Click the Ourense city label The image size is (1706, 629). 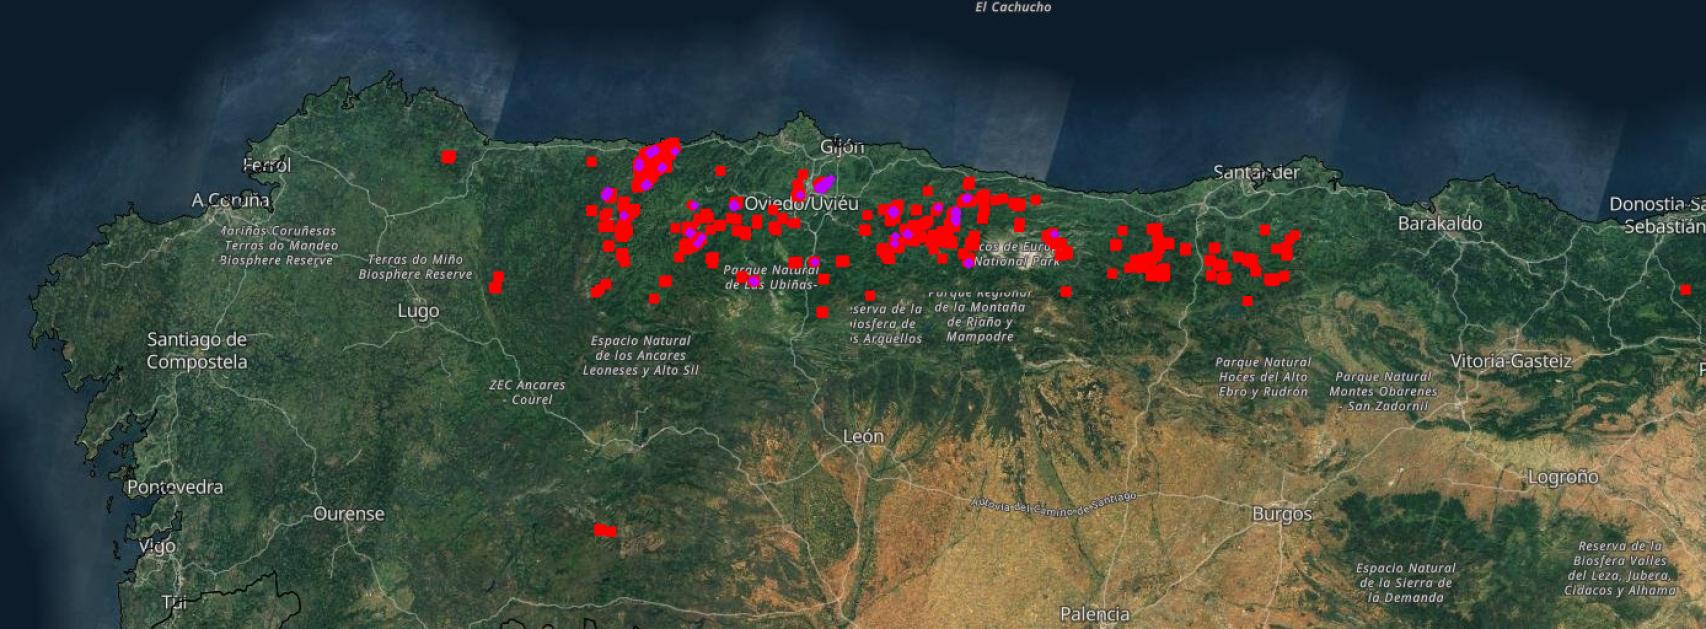[349, 514]
